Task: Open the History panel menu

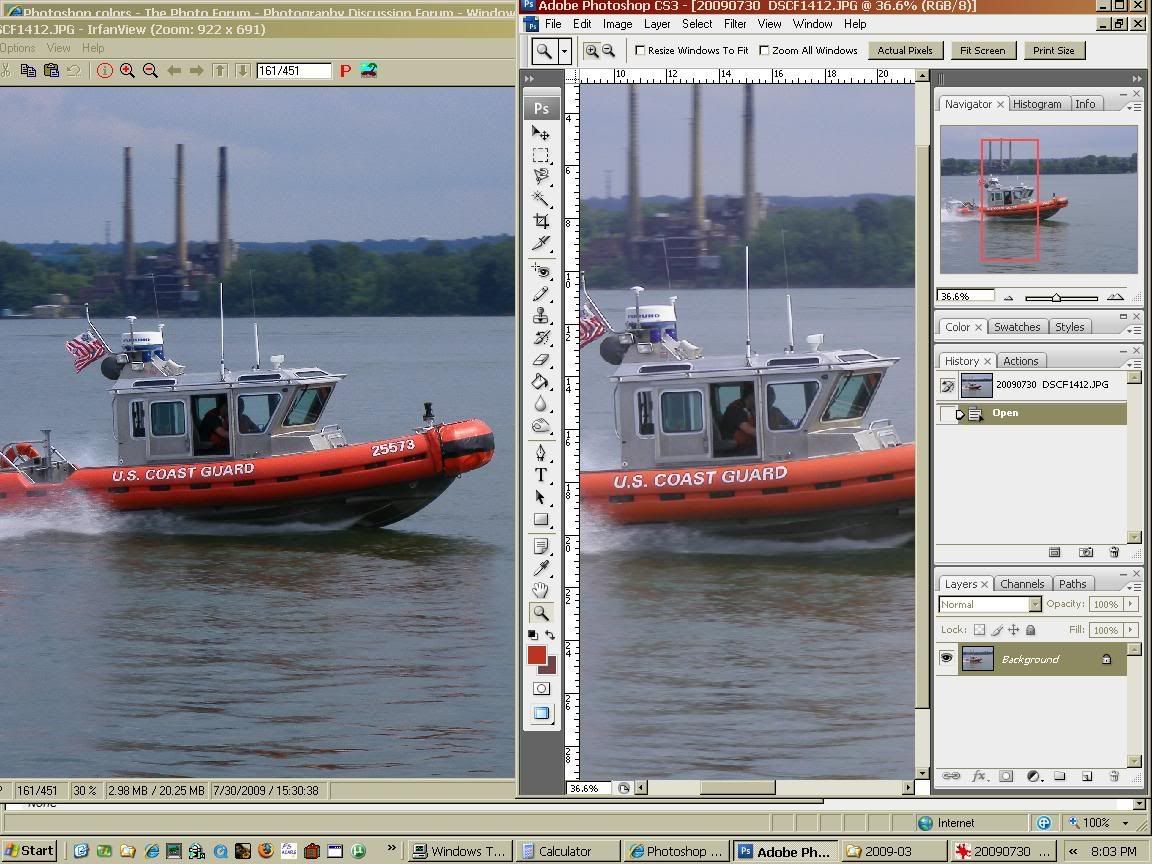Action: (1134, 364)
